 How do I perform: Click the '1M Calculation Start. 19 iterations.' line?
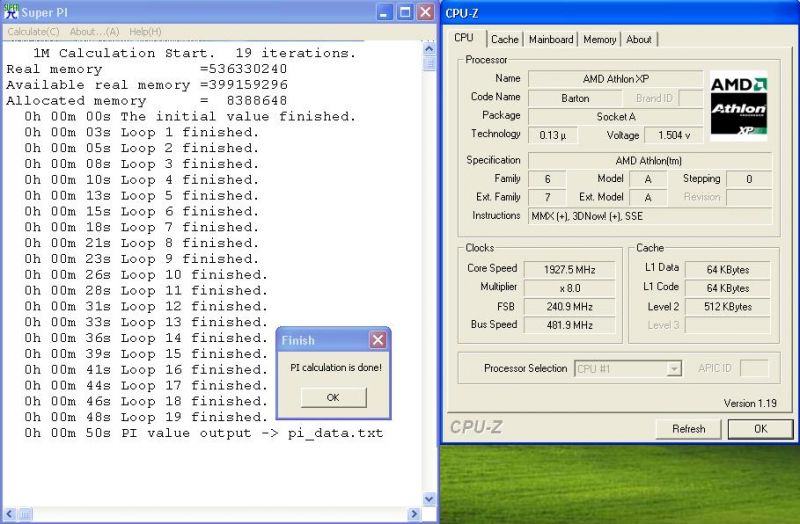(194, 53)
